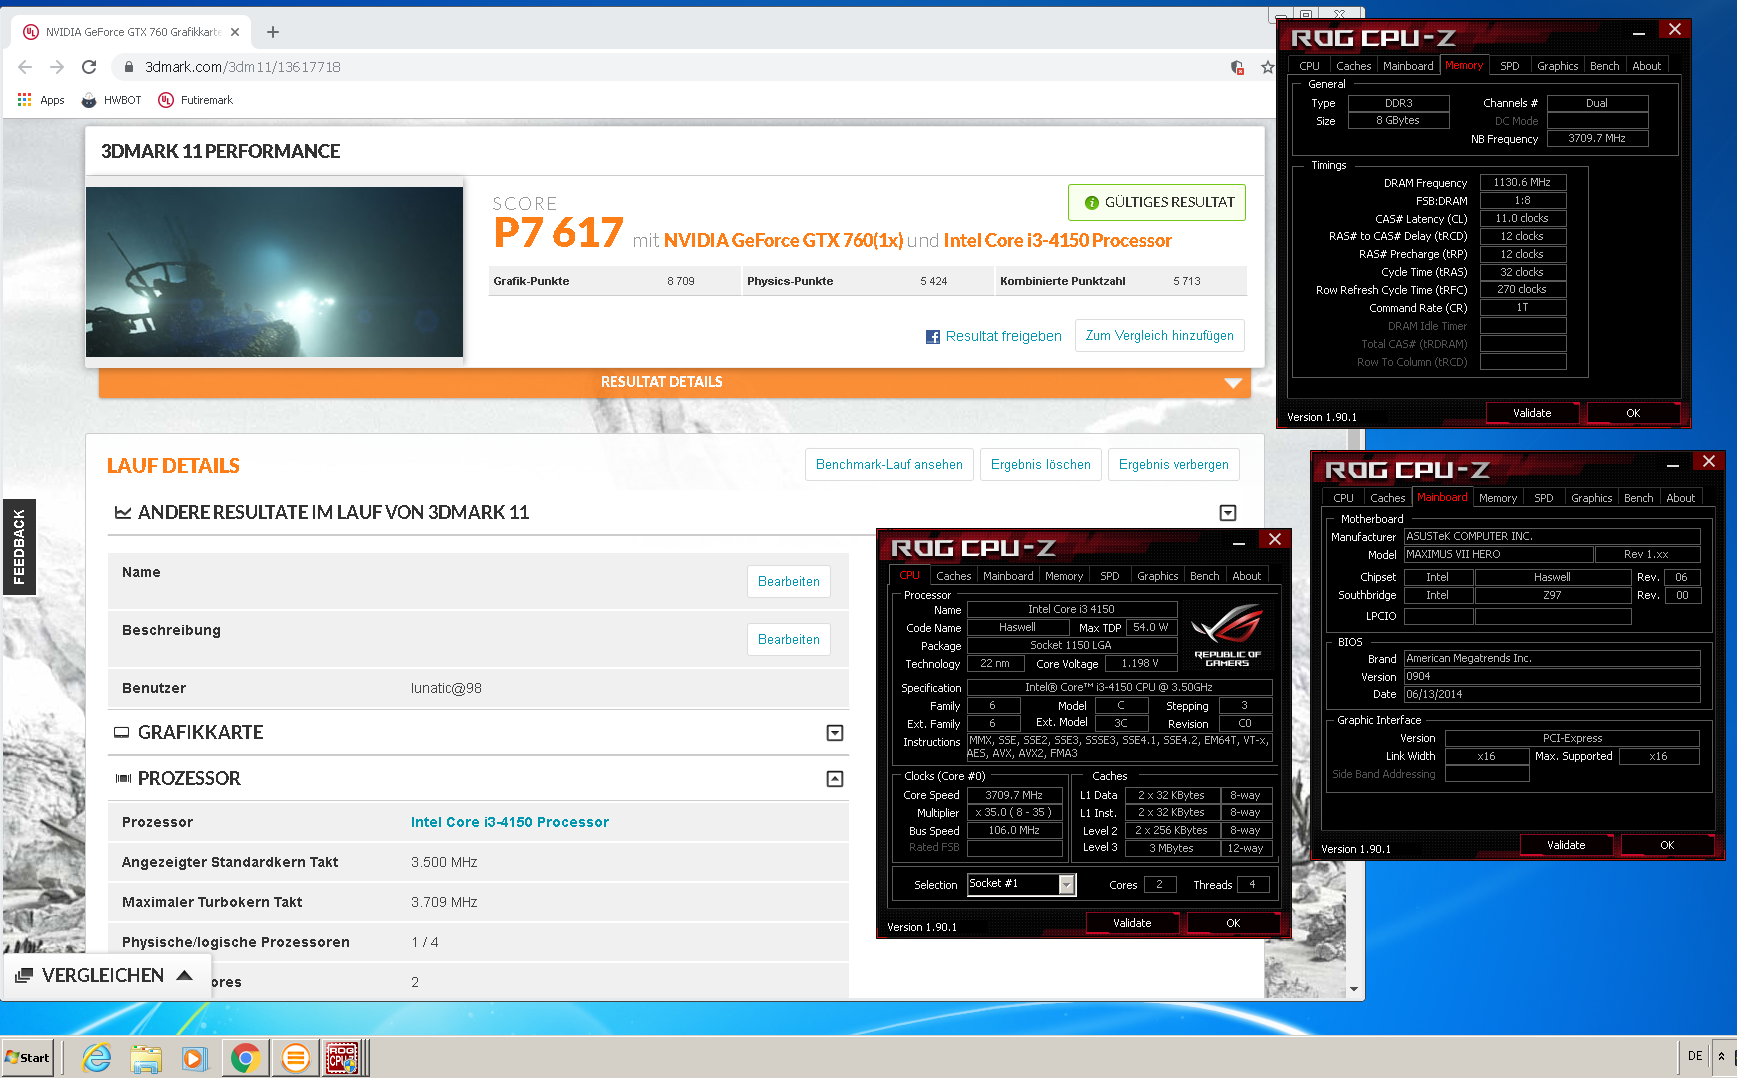
Task: Expand the VERGLEICHEN panel
Action: click(x=106, y=975)
